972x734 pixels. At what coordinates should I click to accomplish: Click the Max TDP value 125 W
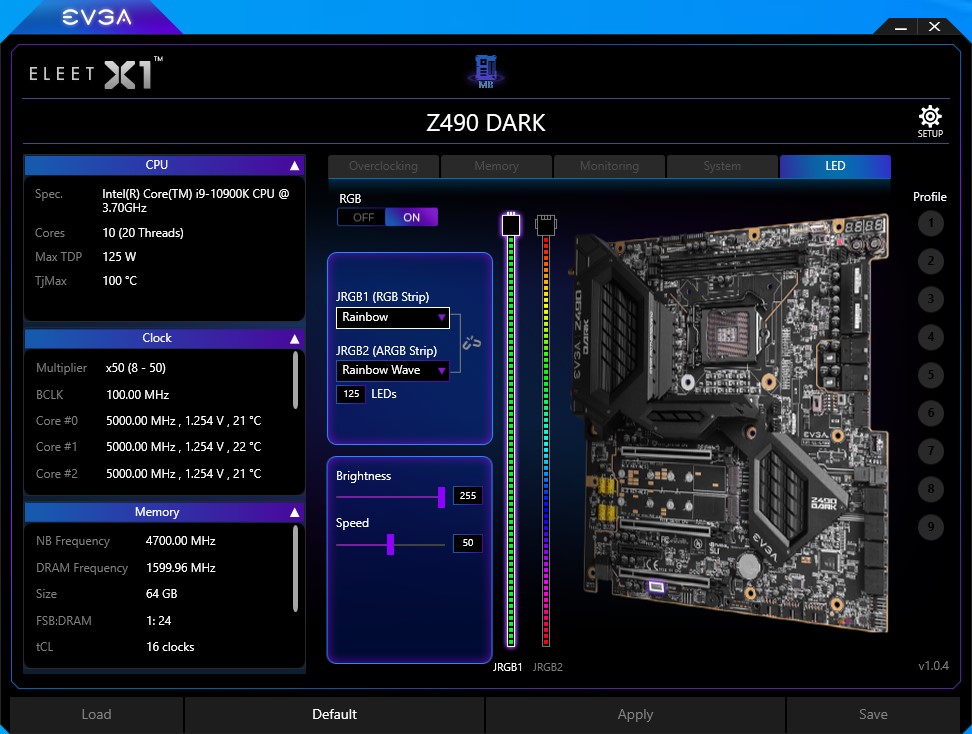[119, 257]
